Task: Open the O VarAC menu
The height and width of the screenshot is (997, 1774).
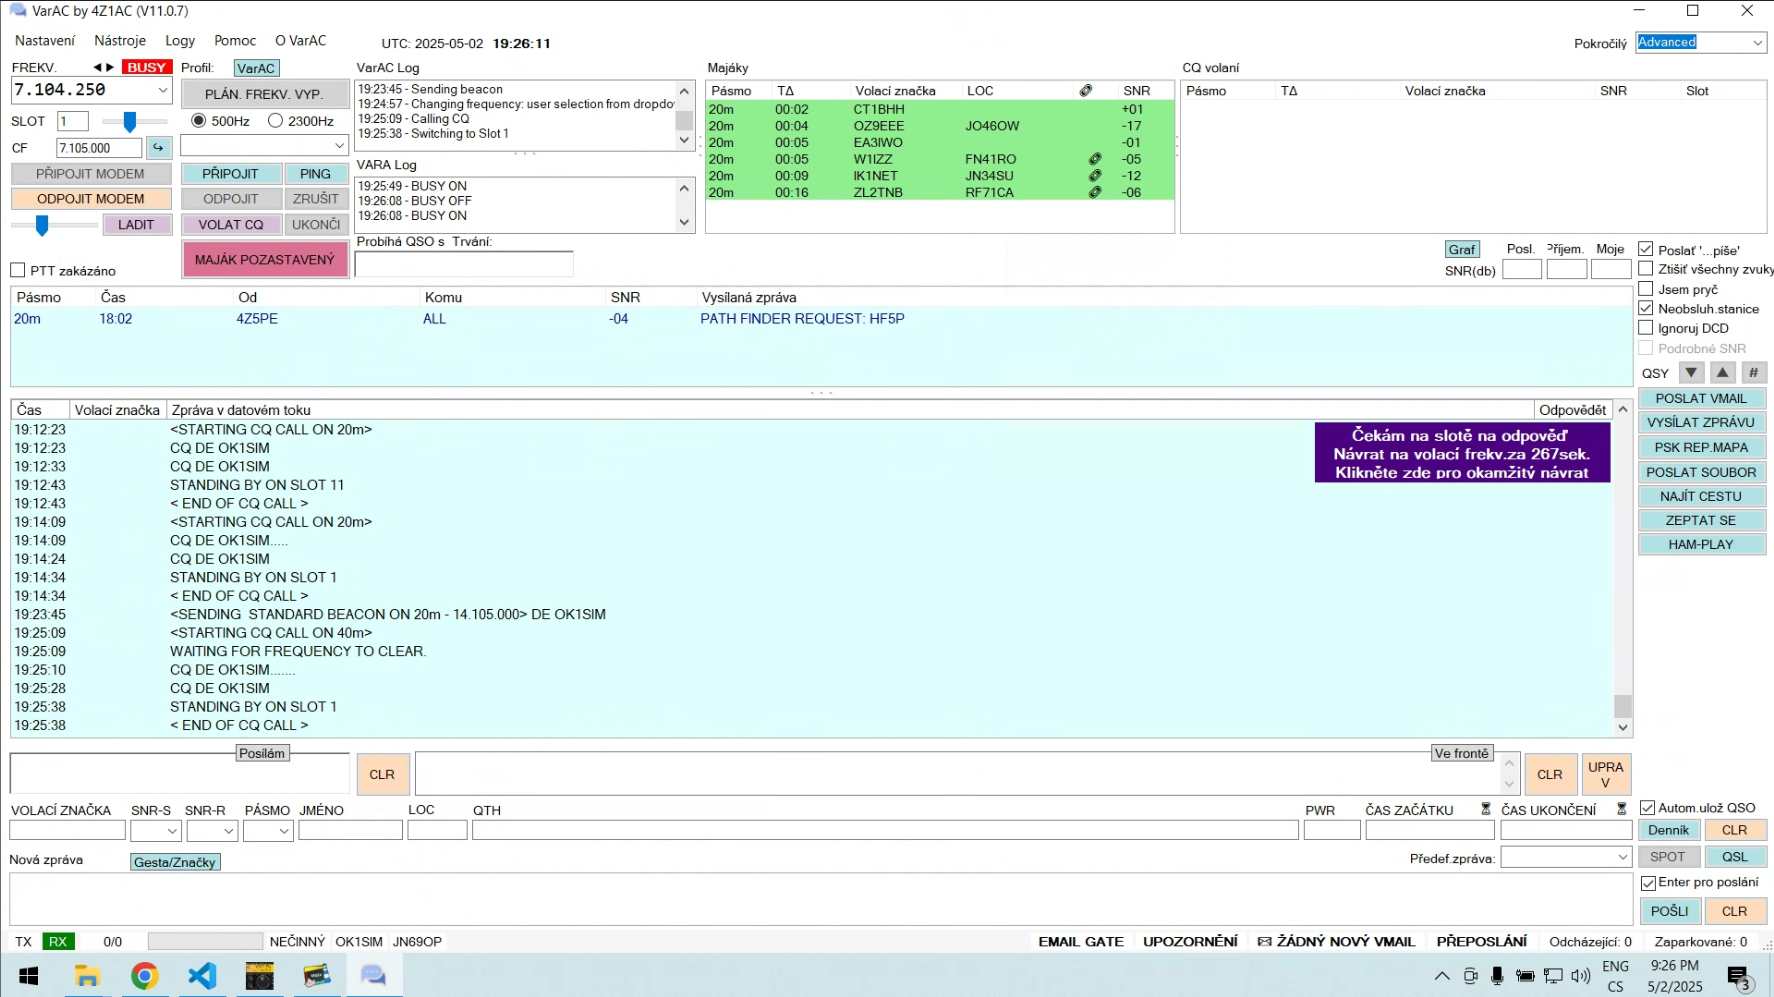Action: pos(300,41)
